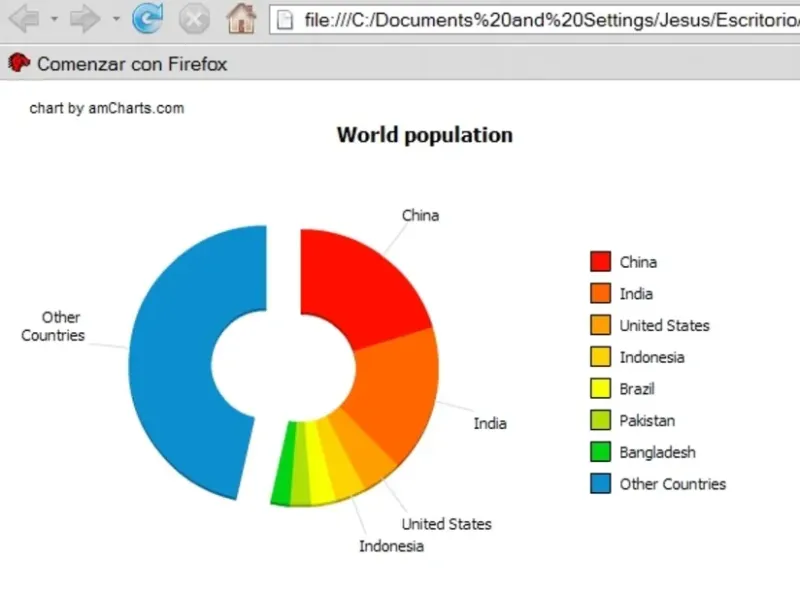Click the yellow Brazil legend swatch

(601, 388)
